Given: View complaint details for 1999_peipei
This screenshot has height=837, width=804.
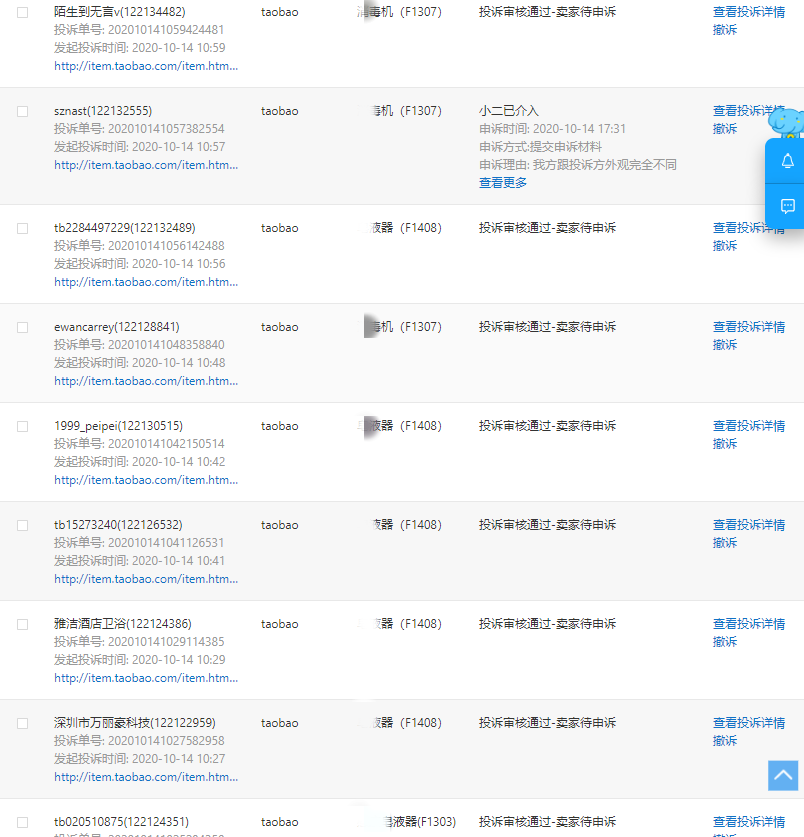Looking at the screenshot, I should point(748,426).
